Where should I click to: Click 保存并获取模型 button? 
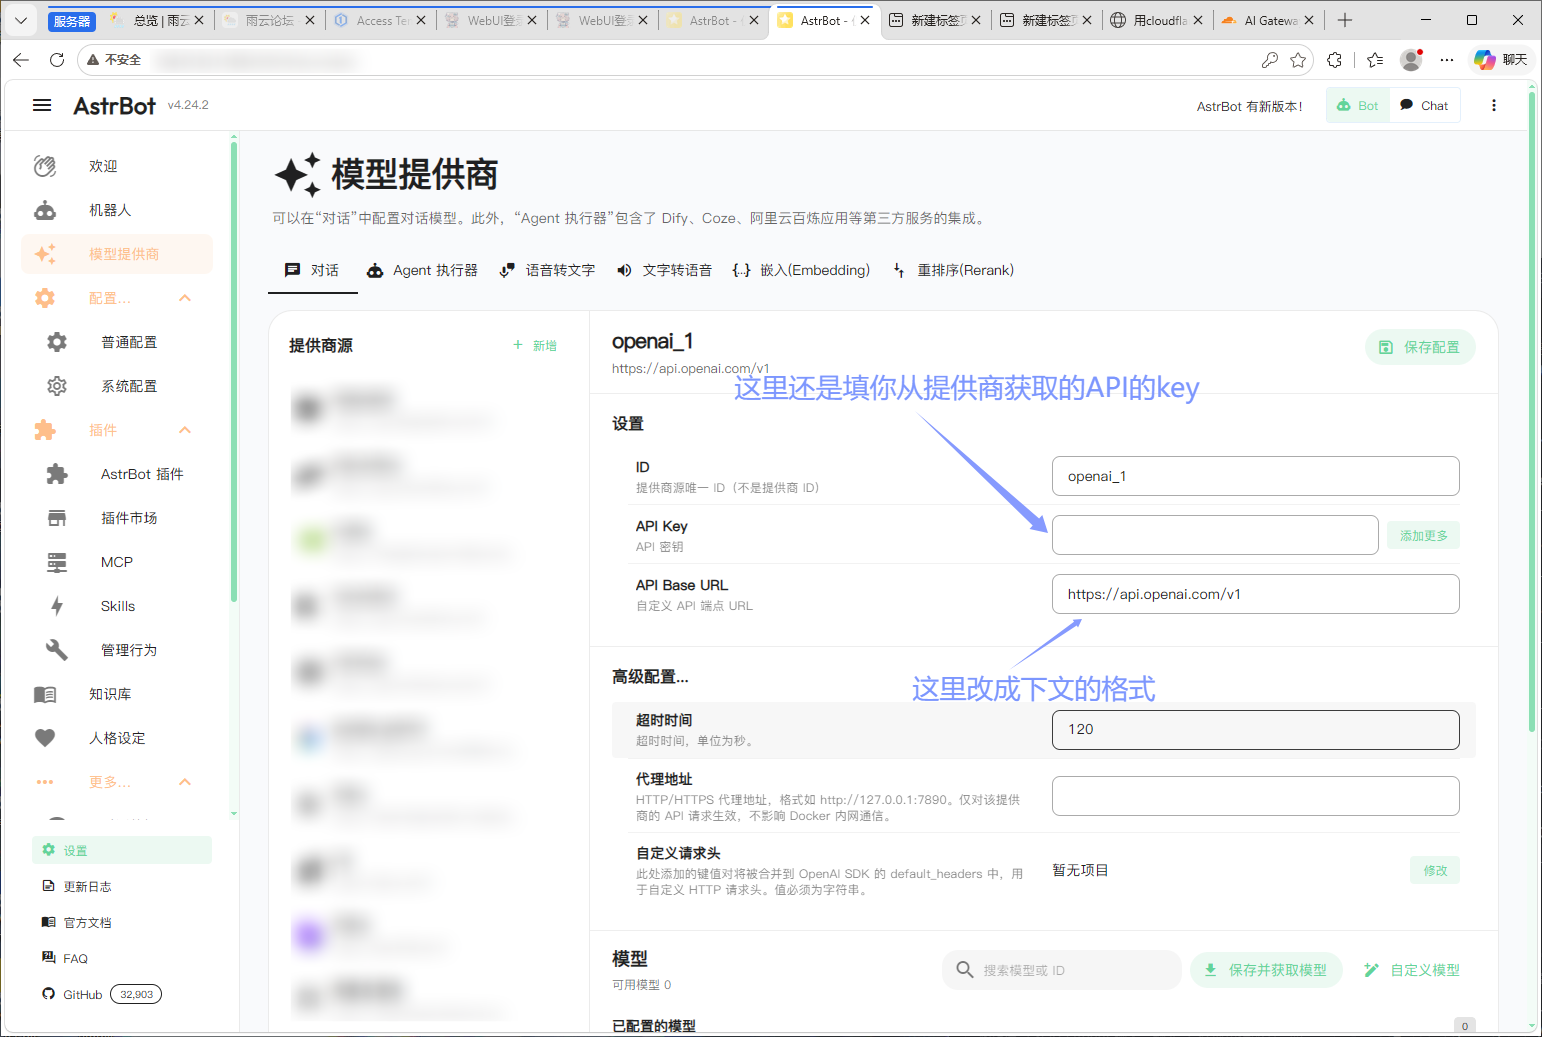click(x=1266, y=970)
